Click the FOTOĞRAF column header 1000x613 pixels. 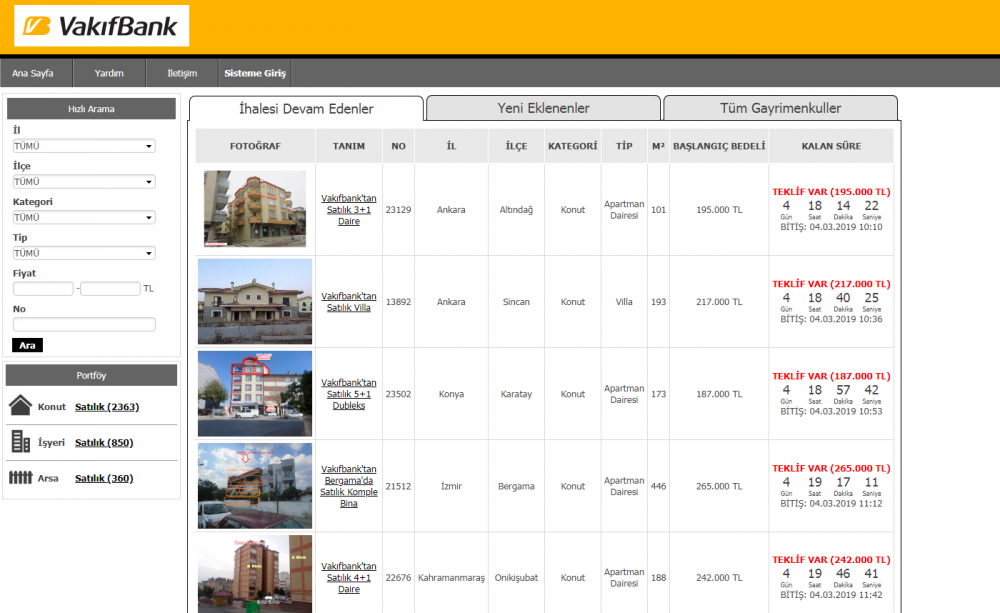coord(255,146)
